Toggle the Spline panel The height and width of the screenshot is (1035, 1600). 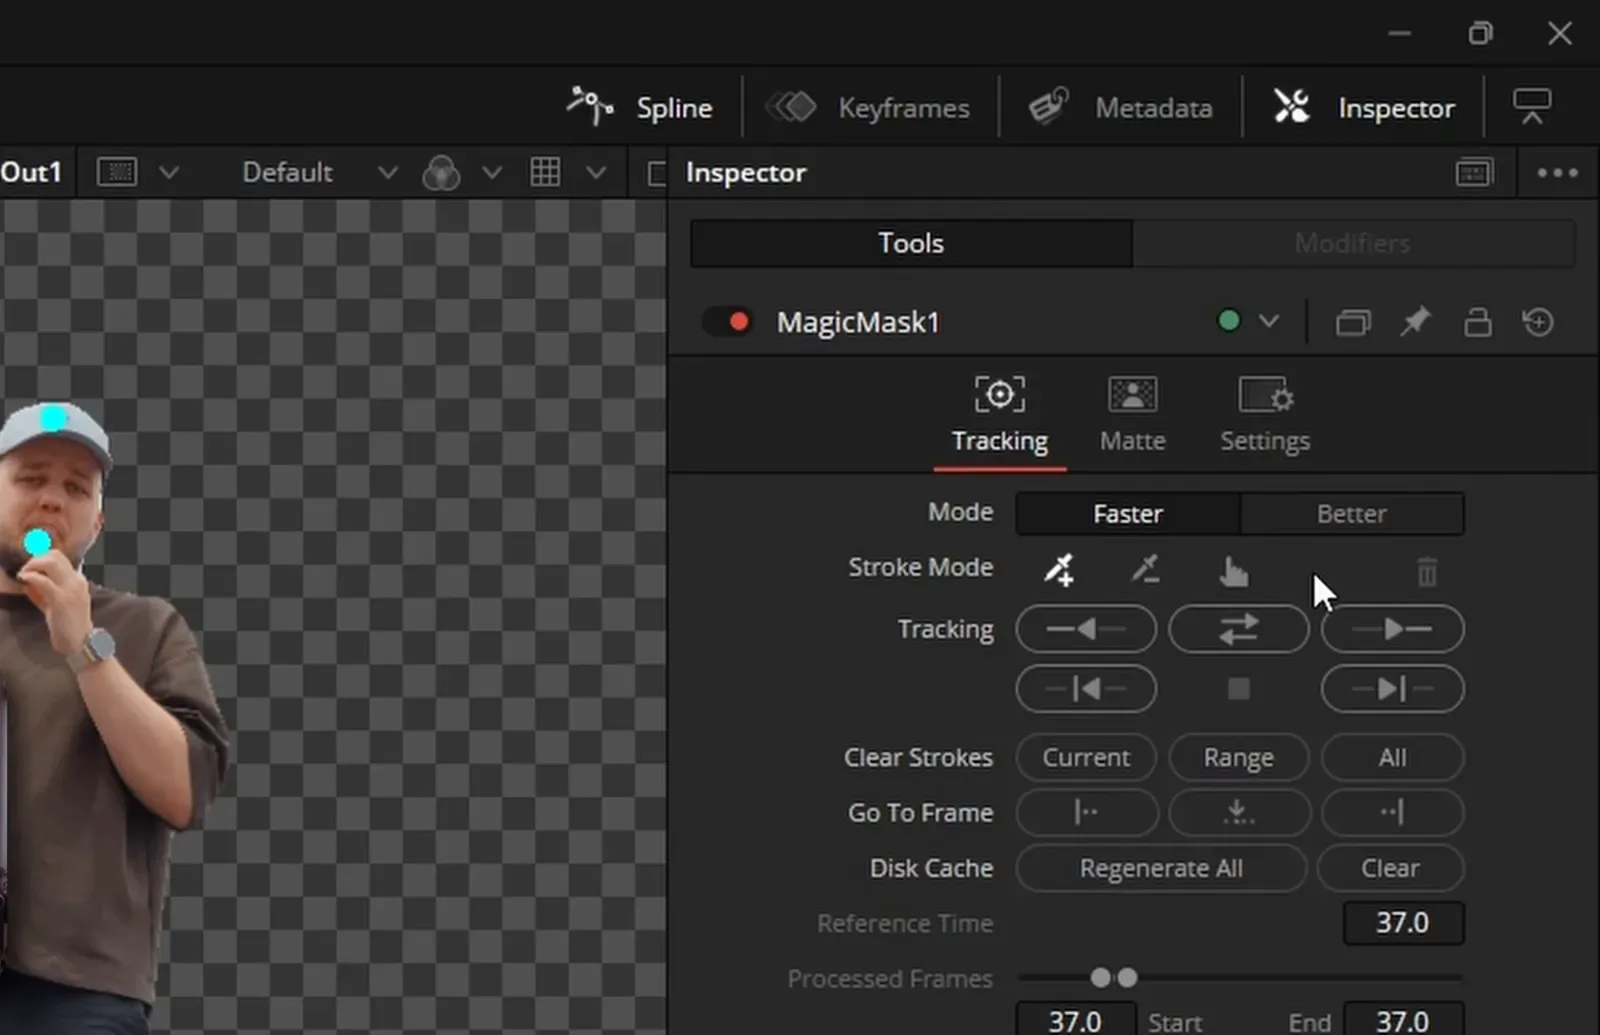pos(640,107)
